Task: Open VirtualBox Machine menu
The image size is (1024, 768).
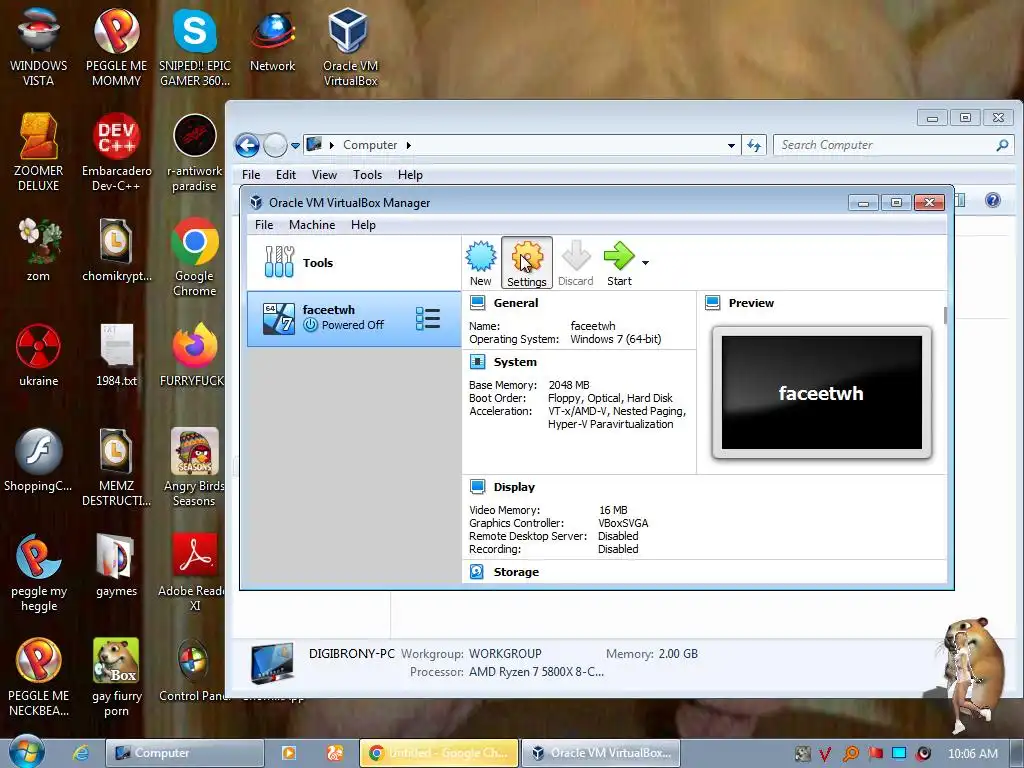Action: (x=312, y=225)
